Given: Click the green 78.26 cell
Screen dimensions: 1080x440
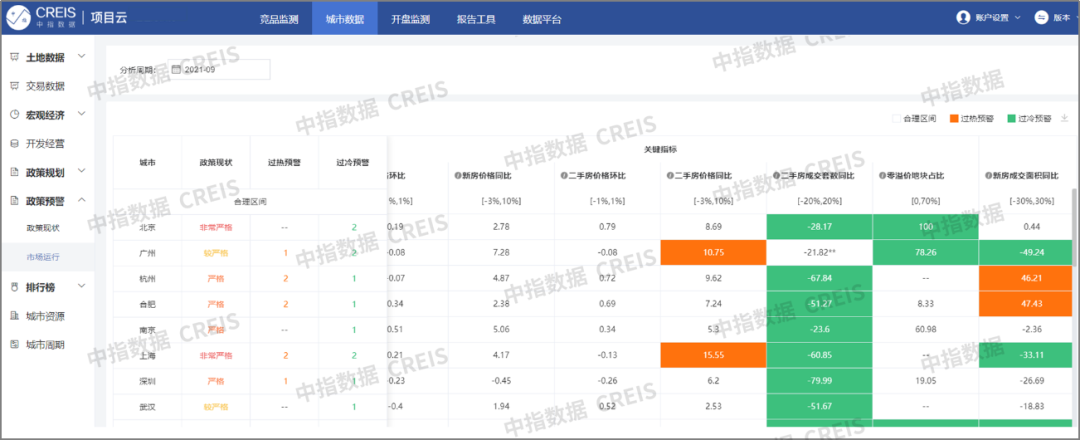Looking at the screenshot, I should click(x=925, y=253).
